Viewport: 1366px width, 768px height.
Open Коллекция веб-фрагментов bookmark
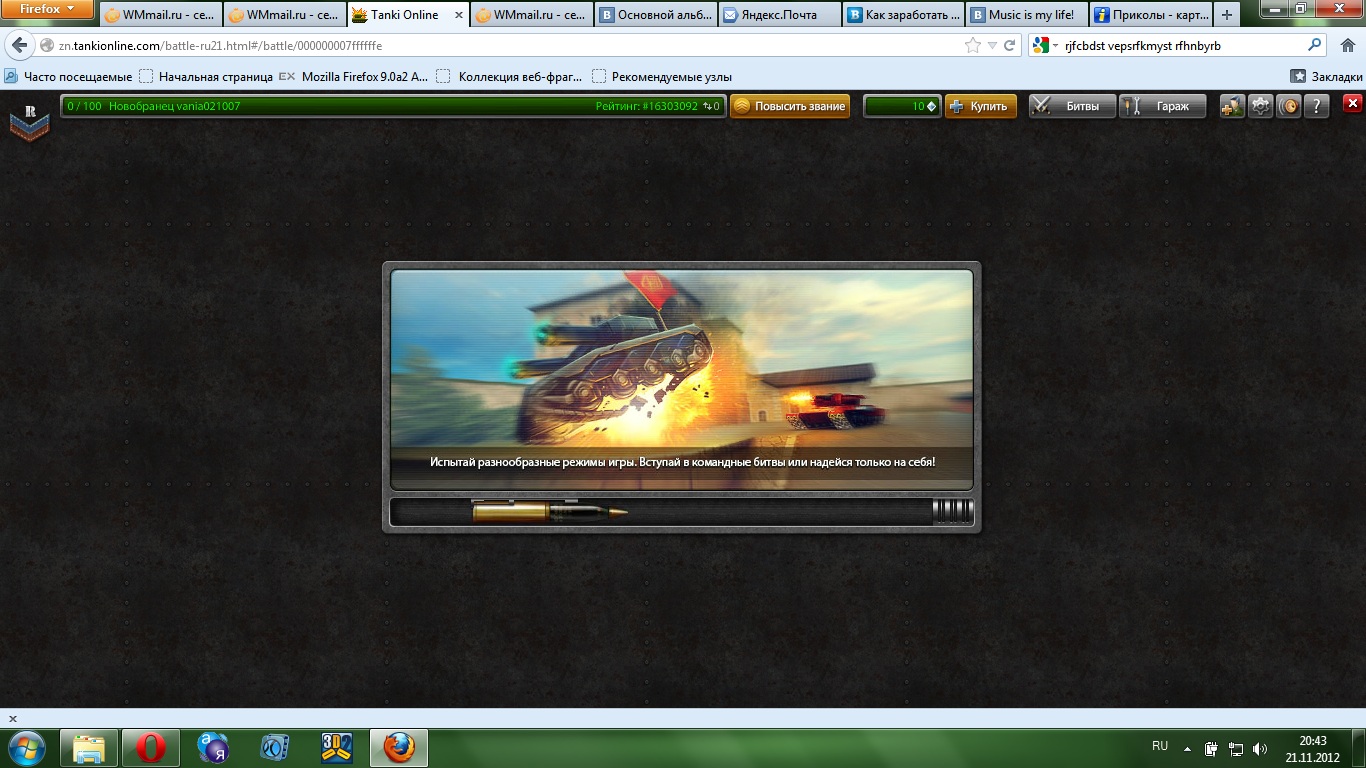coord(510,77)
